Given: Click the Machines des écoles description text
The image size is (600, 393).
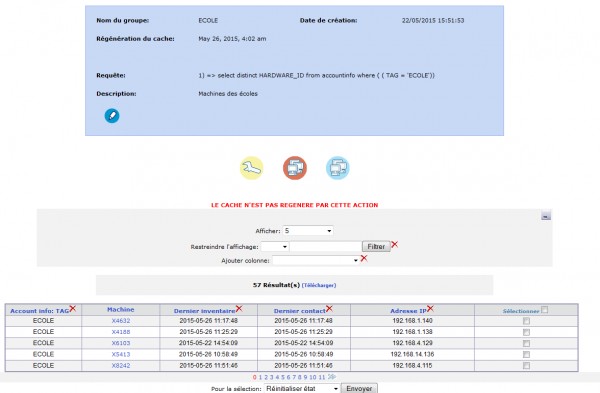Looking at the screenshot, I should (x=228, y=93).
